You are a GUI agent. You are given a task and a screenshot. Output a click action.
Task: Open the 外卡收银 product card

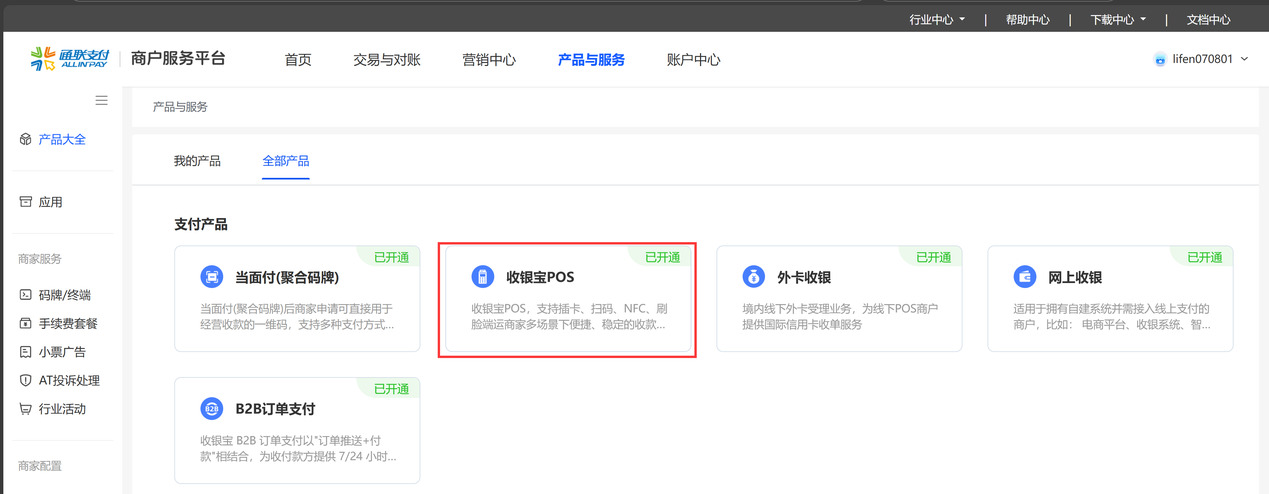(x=839, y=299)
